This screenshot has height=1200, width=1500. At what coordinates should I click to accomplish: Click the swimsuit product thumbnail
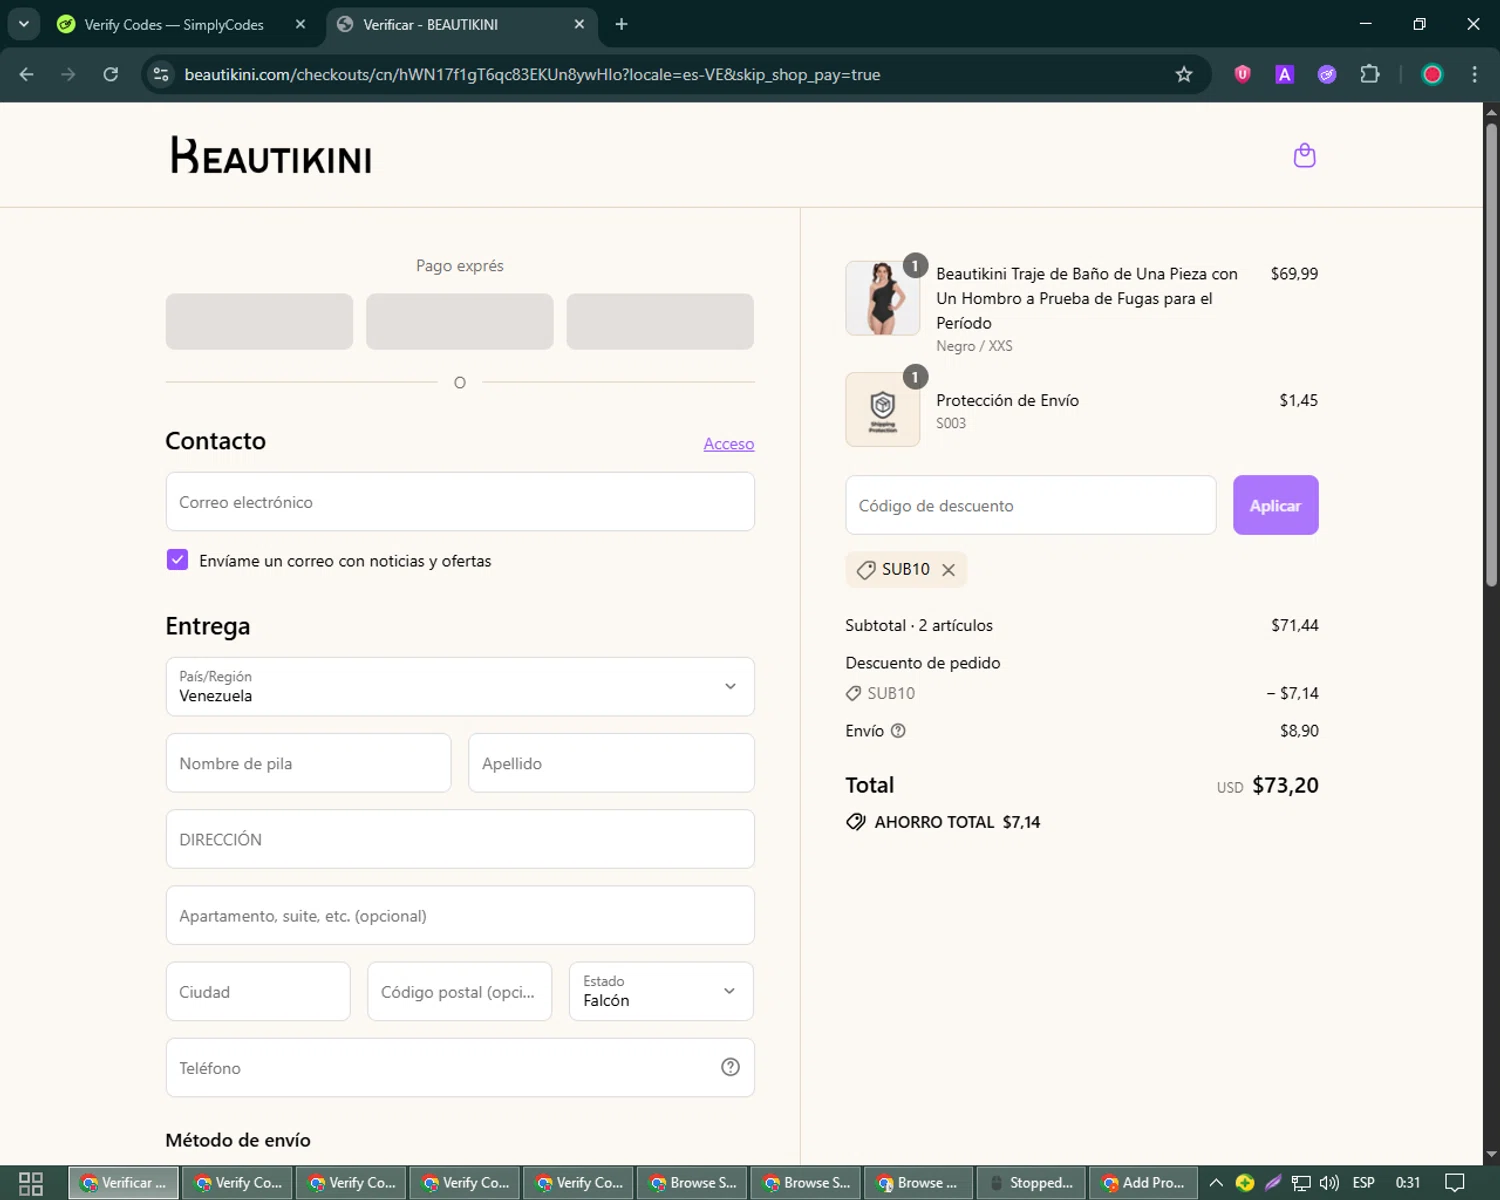point(882,298)
